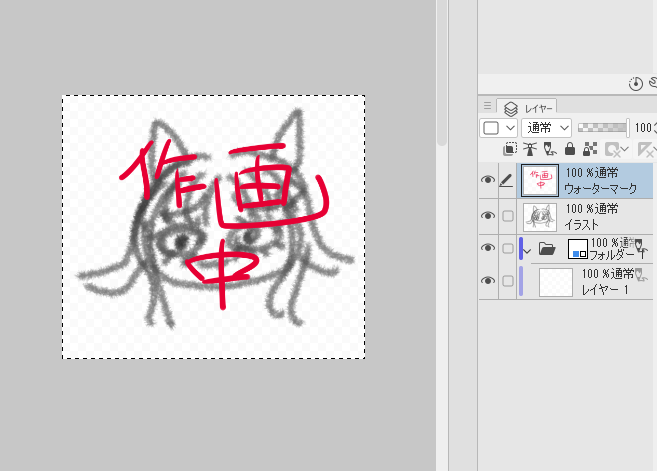Click the timer clock icon above layer panel
The width and height of the screenshot is (657, 471).
[x=636, y=83]
